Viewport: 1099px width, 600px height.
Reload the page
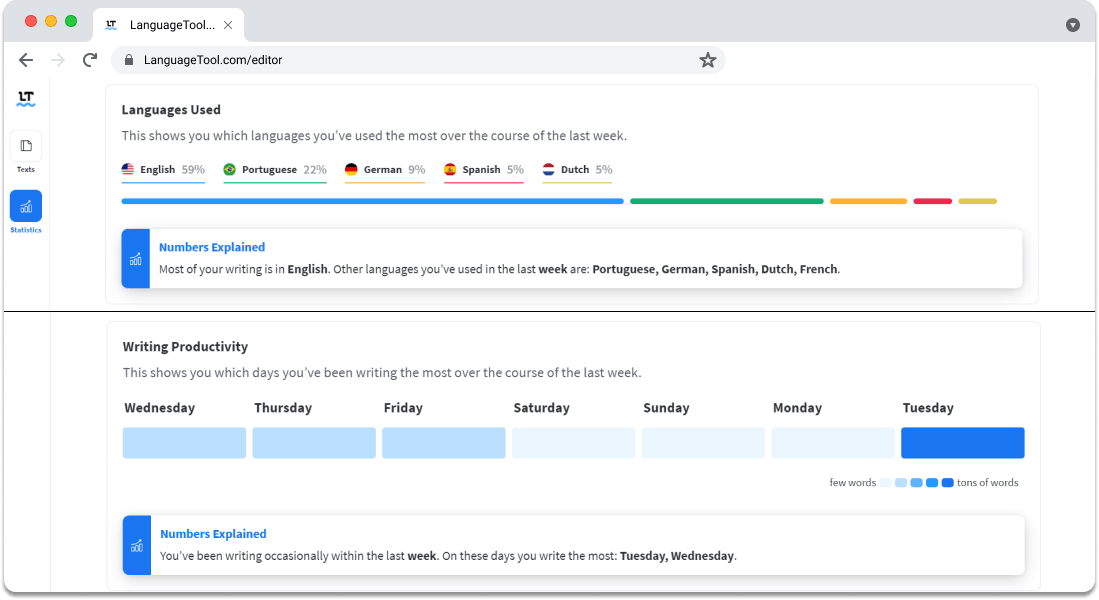90,60
